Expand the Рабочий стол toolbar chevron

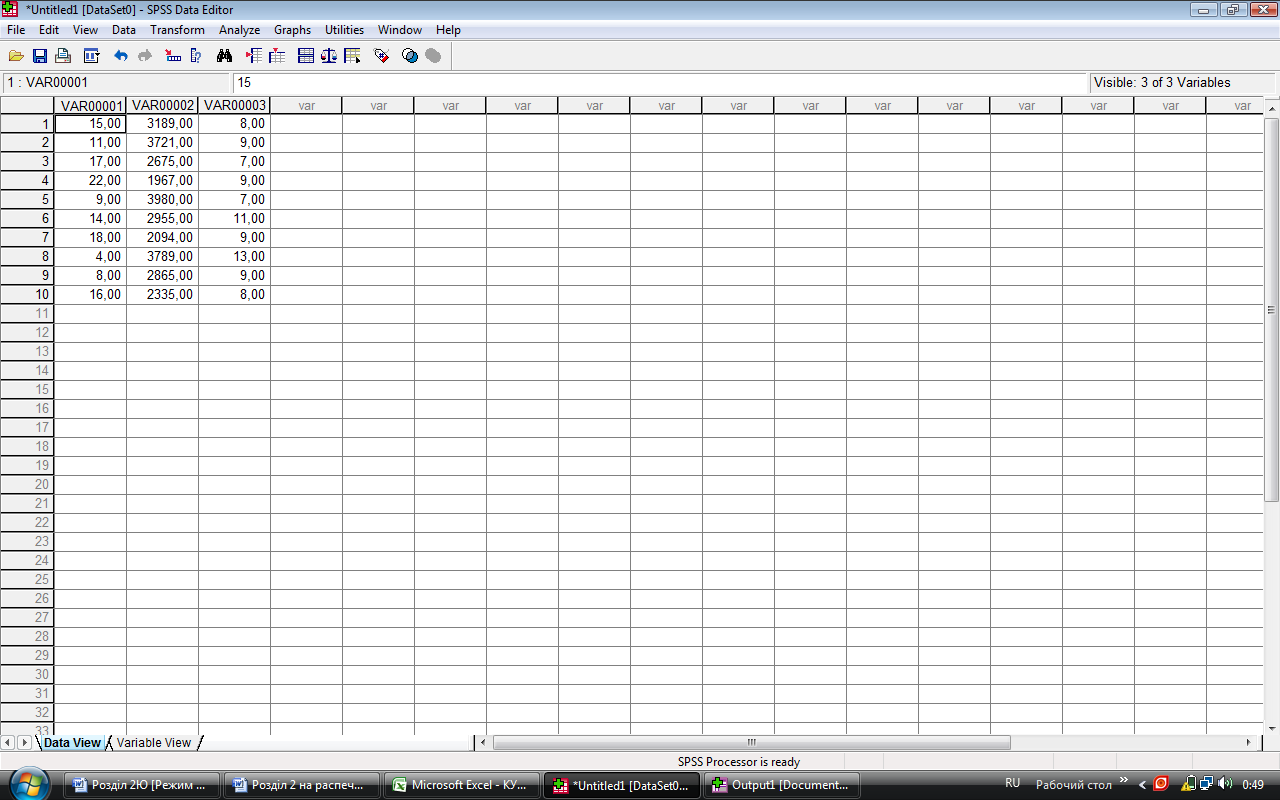coord(1123,781)
